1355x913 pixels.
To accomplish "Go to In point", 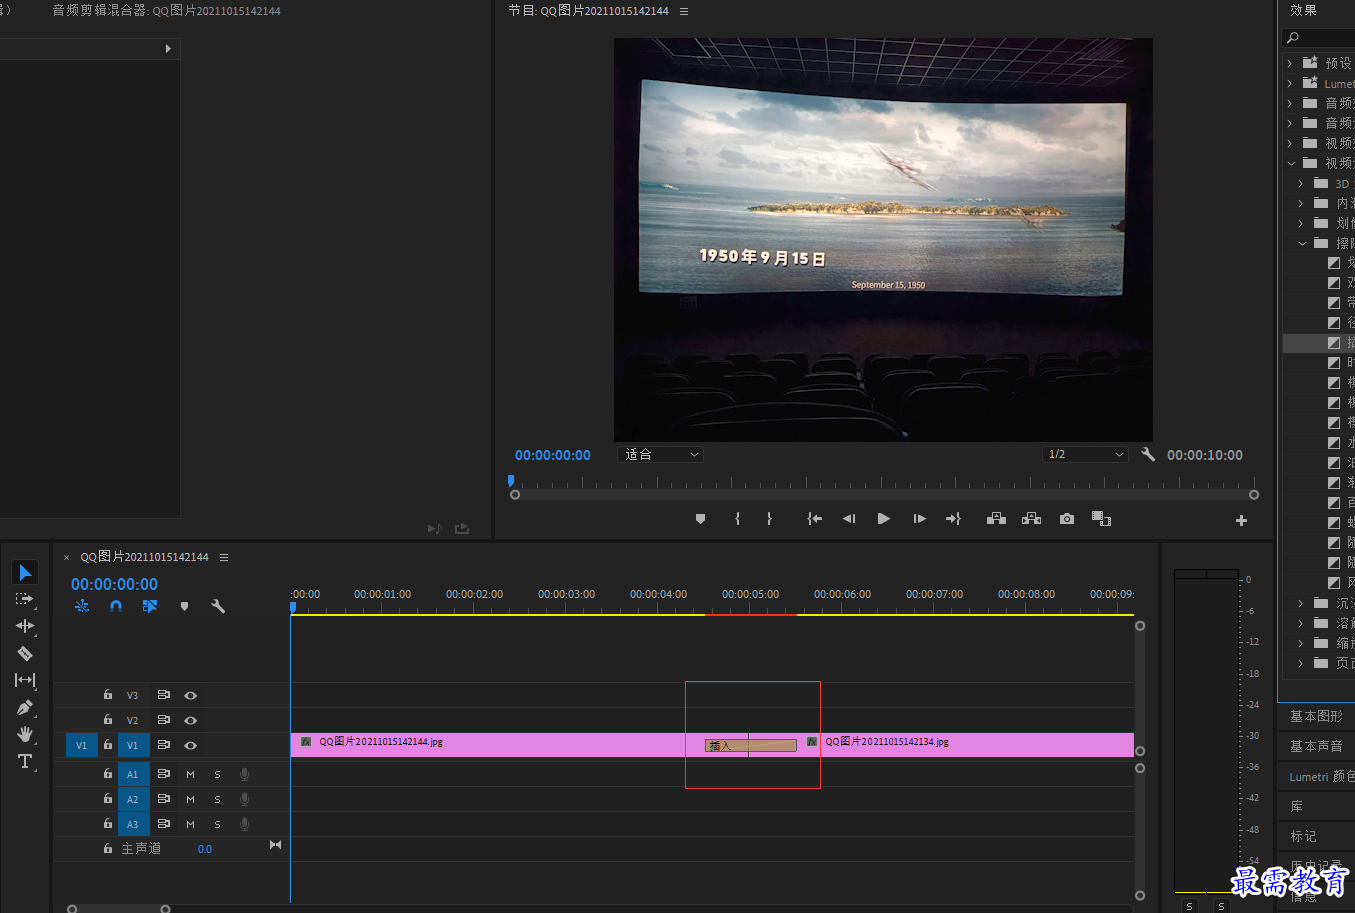I will pyautogui.click(x=815, y=519).
